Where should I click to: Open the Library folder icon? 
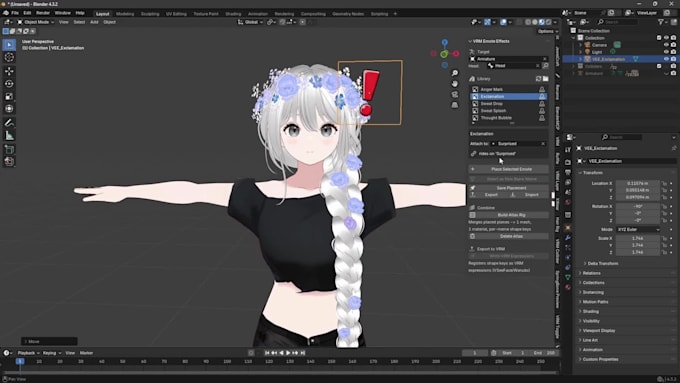pos(545,79)
